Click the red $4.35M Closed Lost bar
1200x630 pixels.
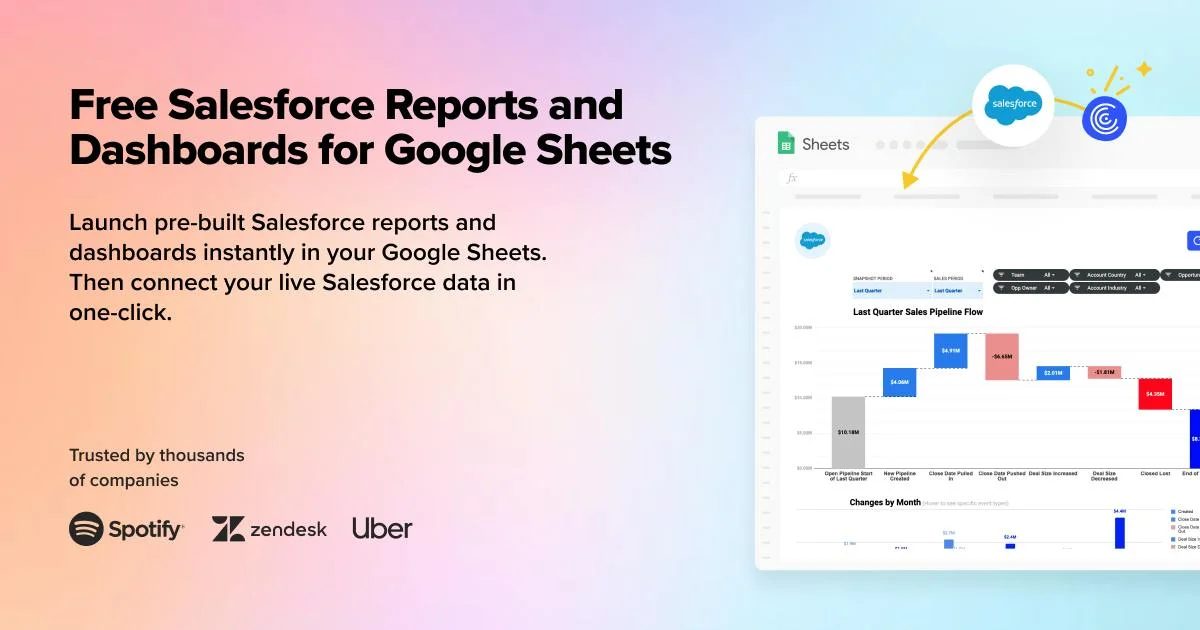click(1155, 394)
